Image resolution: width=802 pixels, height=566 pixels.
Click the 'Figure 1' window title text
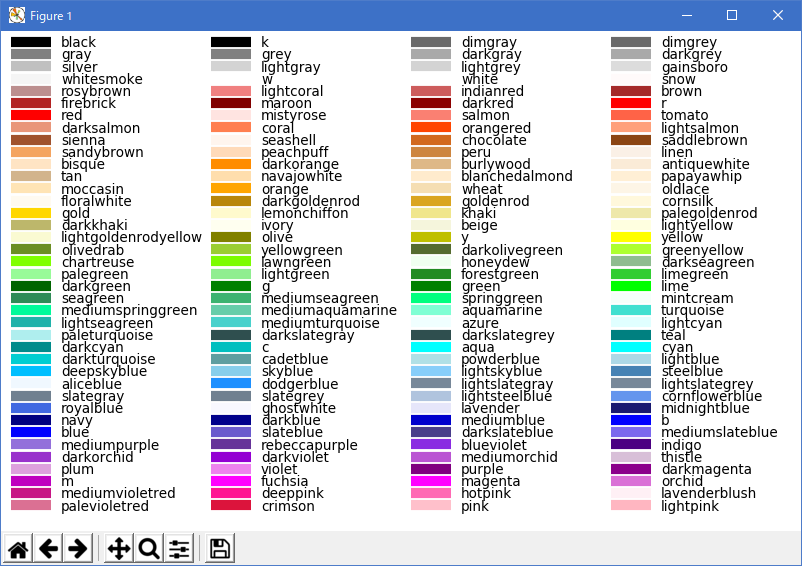point(51,16)
